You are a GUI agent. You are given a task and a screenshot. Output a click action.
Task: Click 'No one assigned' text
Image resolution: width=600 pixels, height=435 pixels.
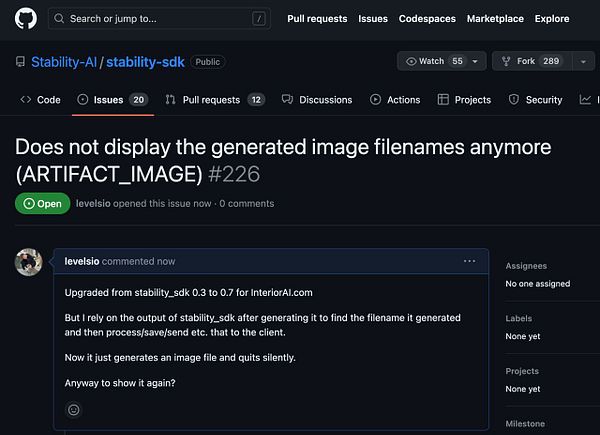coord(538,284)
